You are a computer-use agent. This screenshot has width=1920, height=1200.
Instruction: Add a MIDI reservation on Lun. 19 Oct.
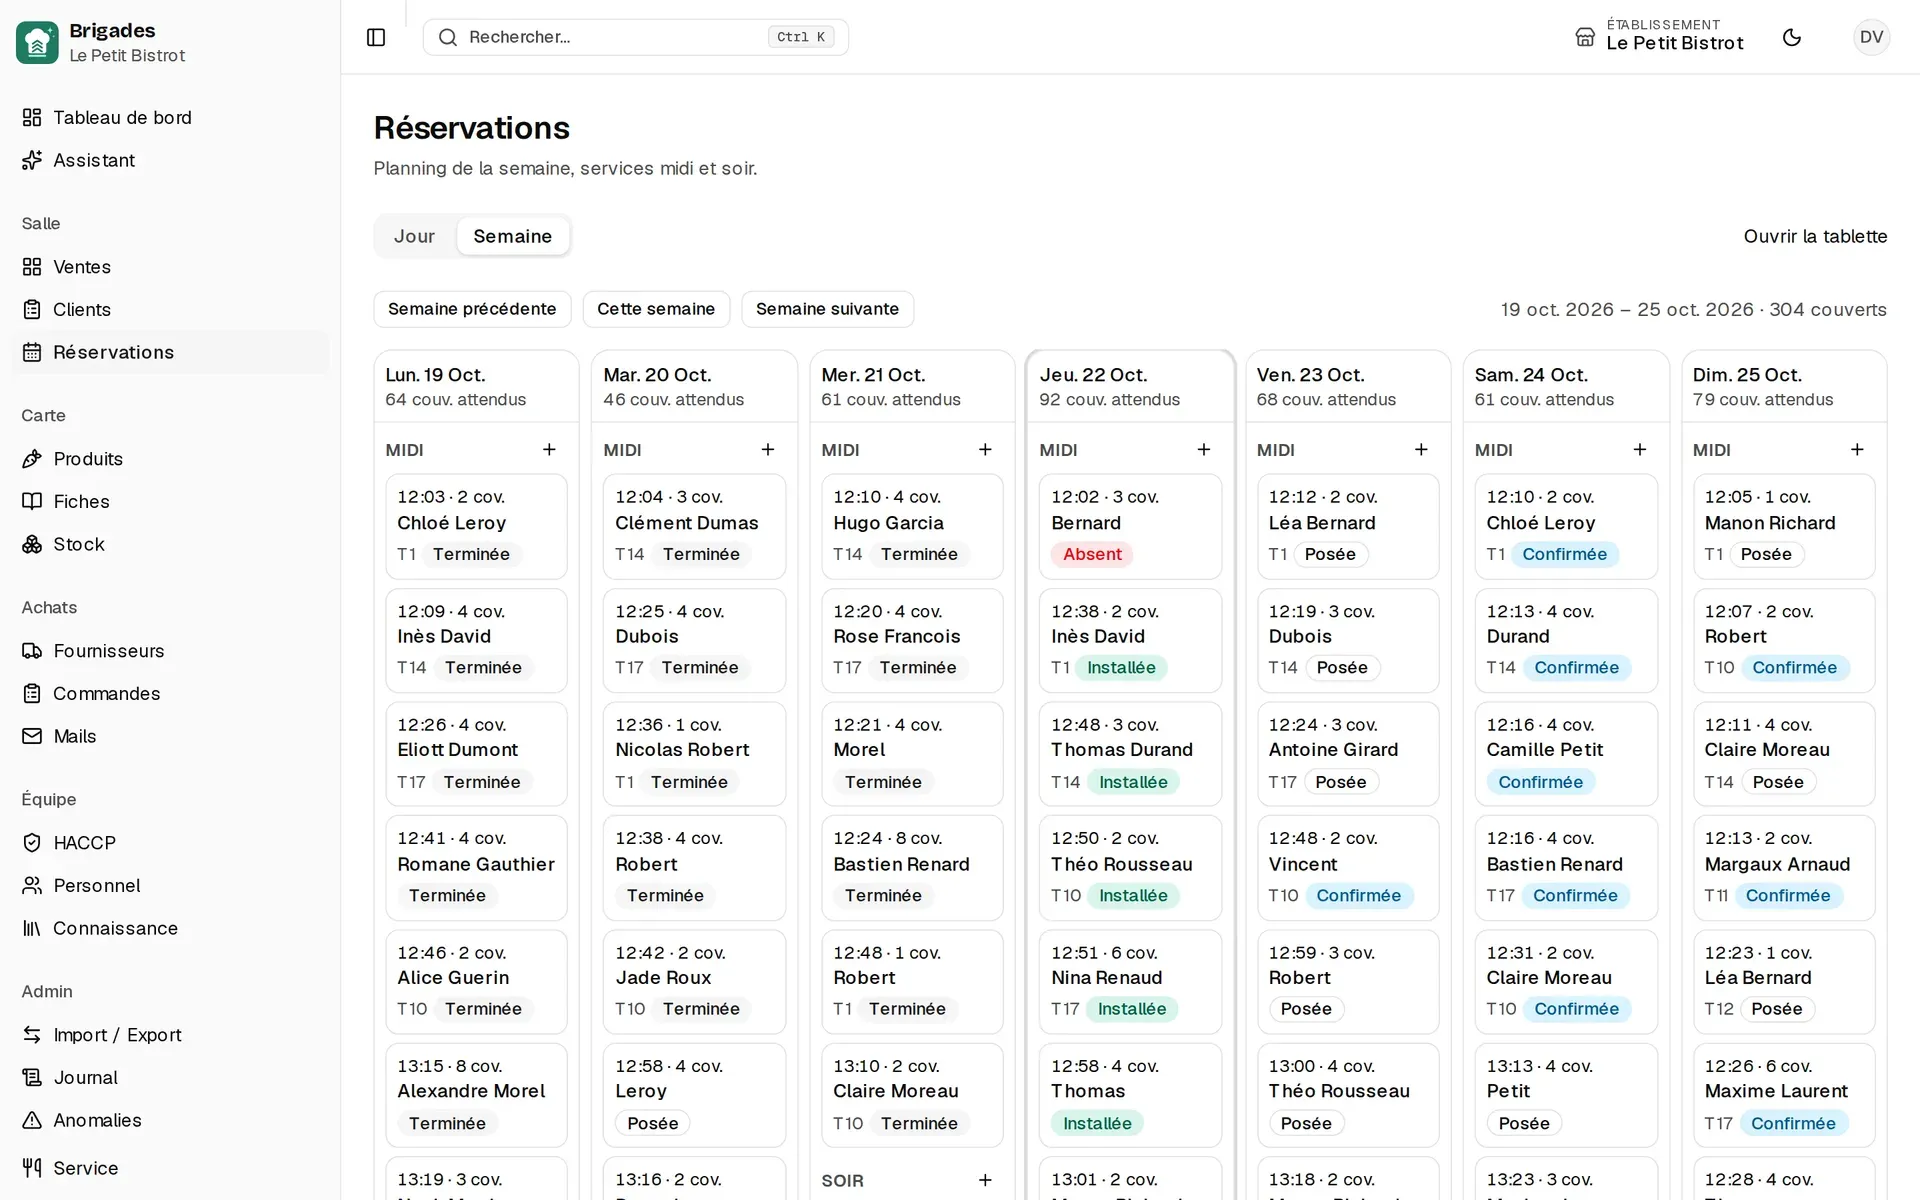click(549, 450)
